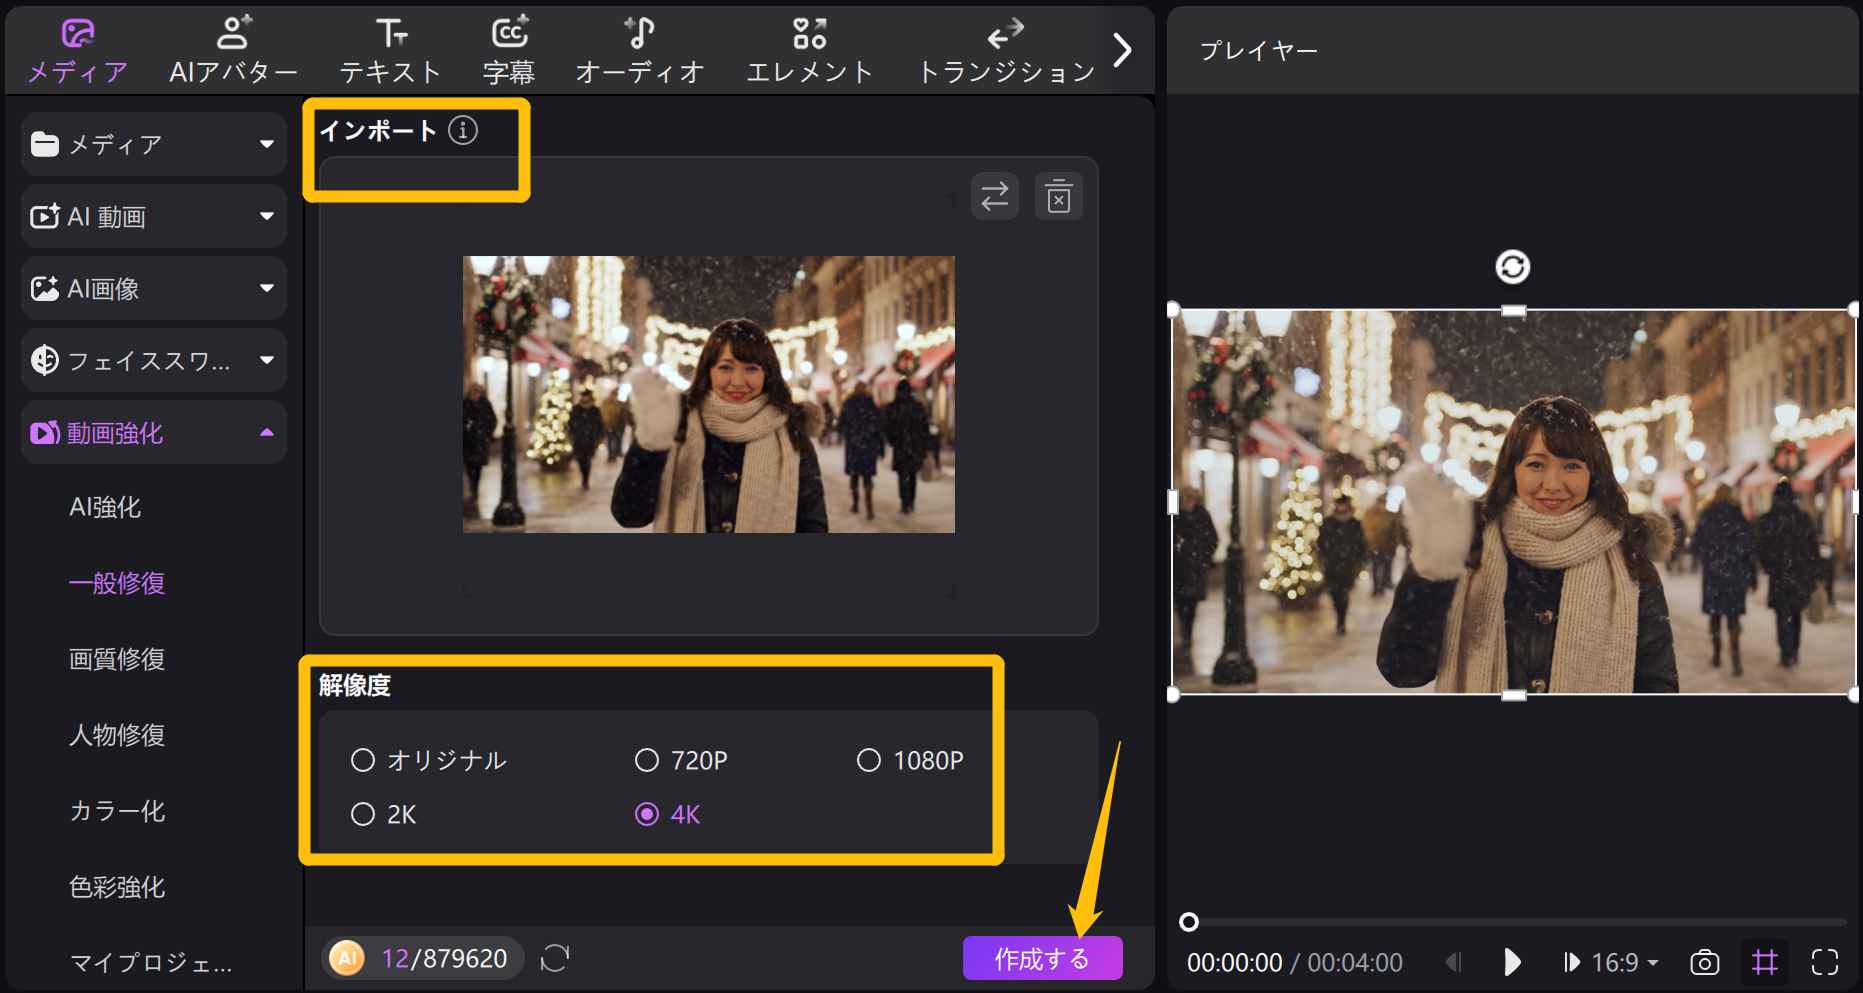This screenshot has width=1863, height=993.
Task: Take a snapshot with the camera icon
Action: [1703, 962]
